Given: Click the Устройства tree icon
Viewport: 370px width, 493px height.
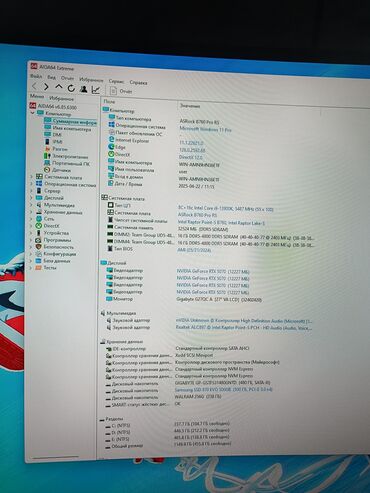Looking at the screenshot, I should click(39, 233).
